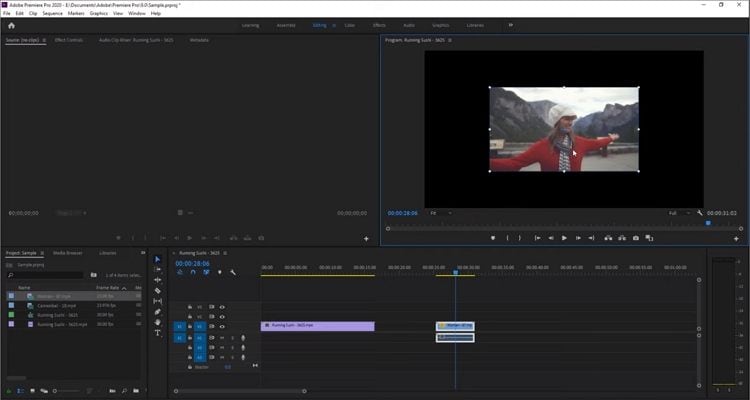Open the File menu
Screen dimensions: 750x400
click(x=7, y=13)
